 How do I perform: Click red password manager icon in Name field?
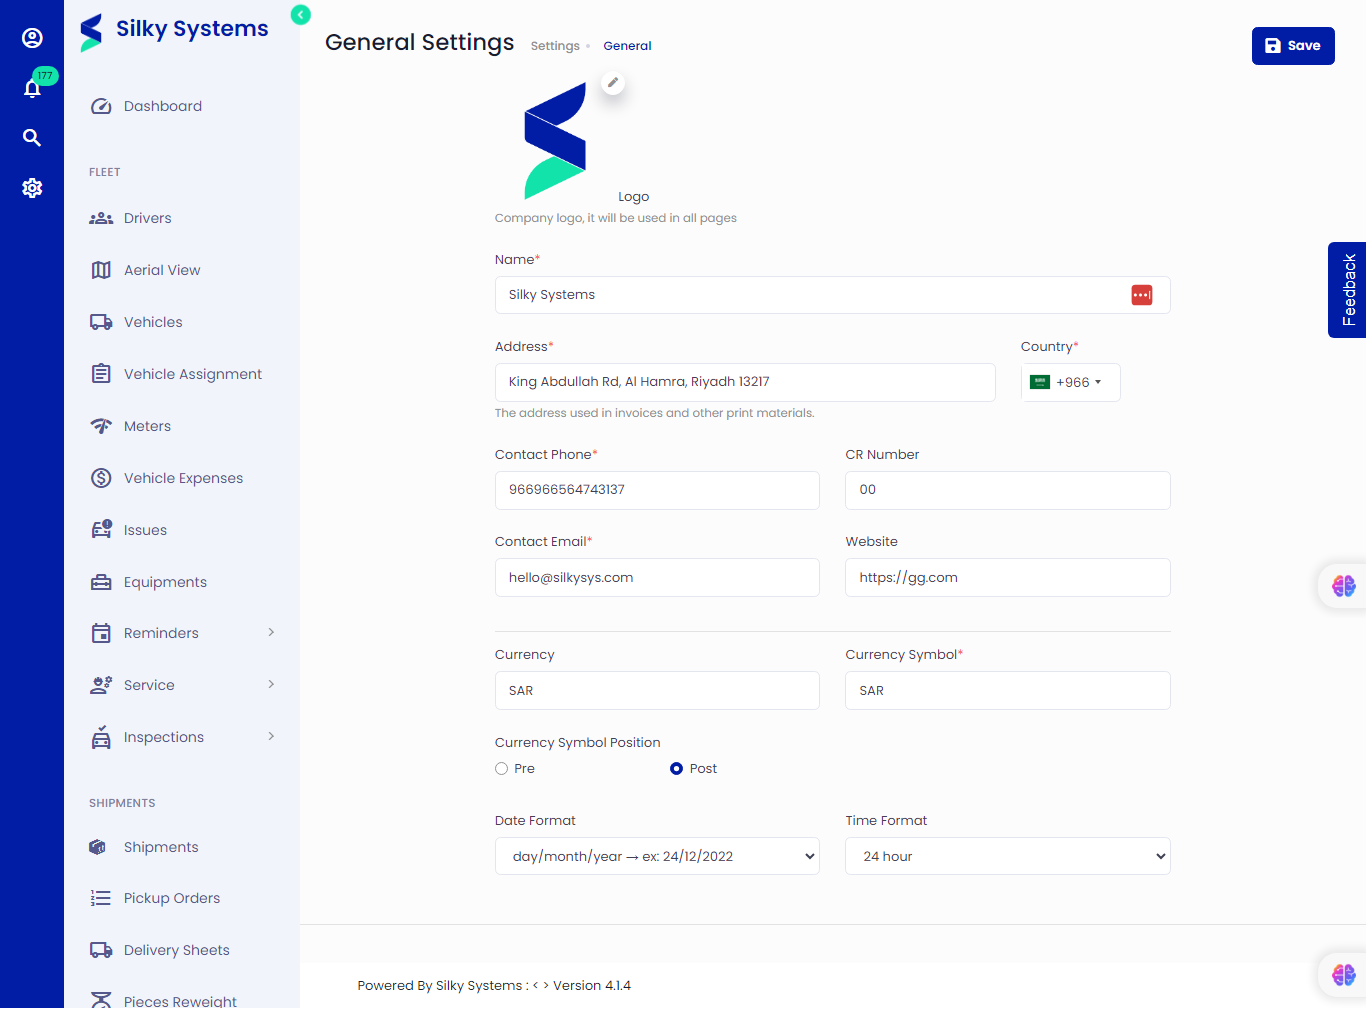(1141, 295)
